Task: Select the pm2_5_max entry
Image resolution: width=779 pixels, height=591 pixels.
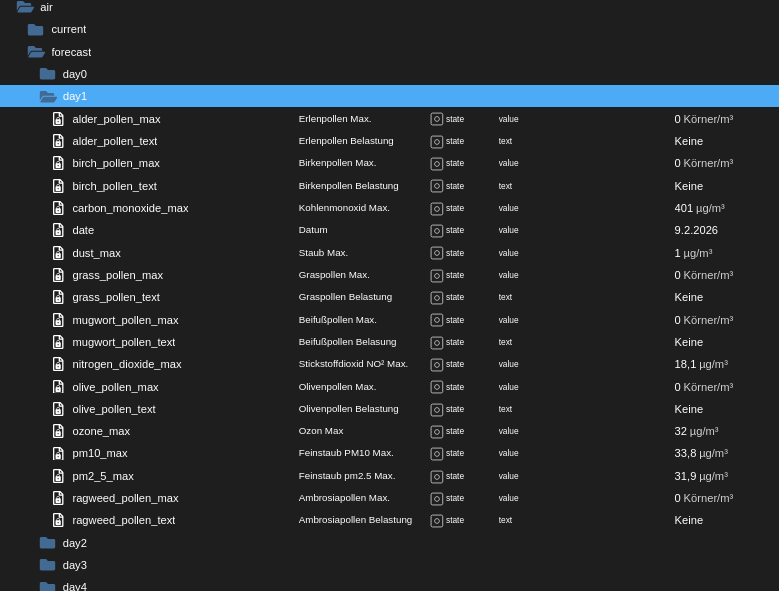Action: coord(103,476)
